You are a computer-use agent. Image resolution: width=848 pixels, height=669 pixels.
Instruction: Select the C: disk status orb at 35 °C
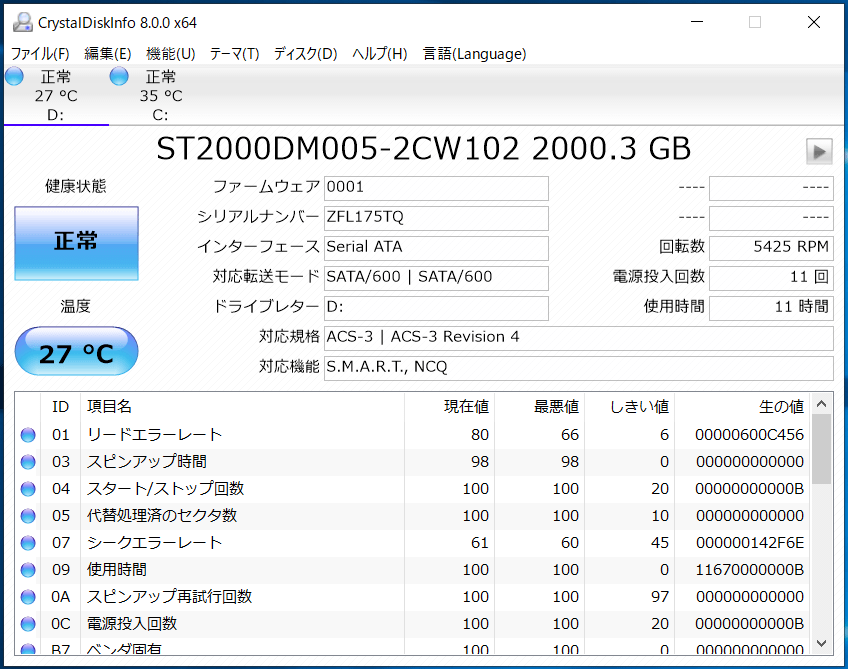coord(119,76)
